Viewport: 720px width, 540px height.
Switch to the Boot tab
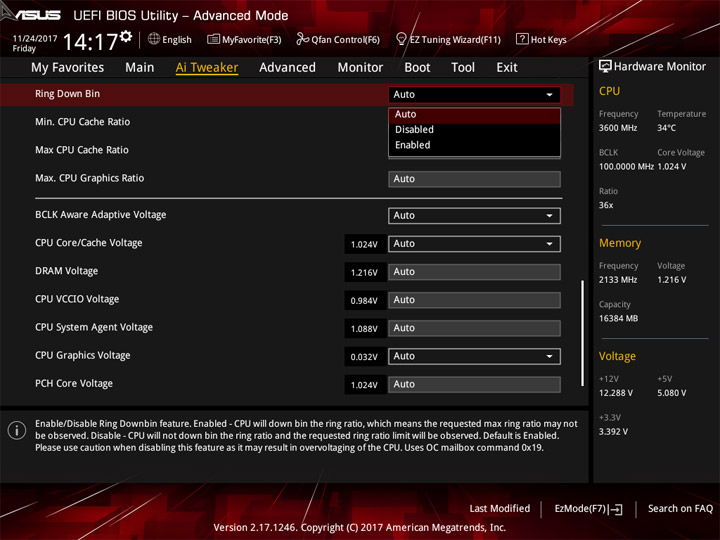tap(417, 68)
